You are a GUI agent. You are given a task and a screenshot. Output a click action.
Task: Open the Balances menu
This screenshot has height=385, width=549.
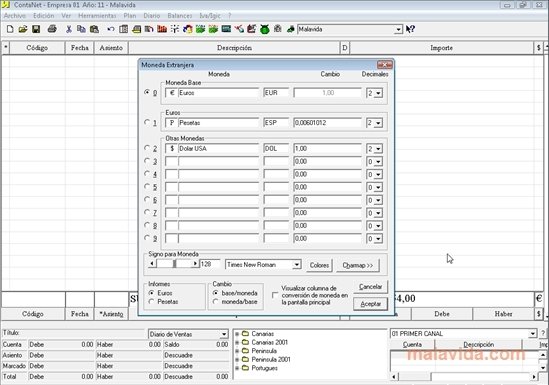(x=180, y=16)
